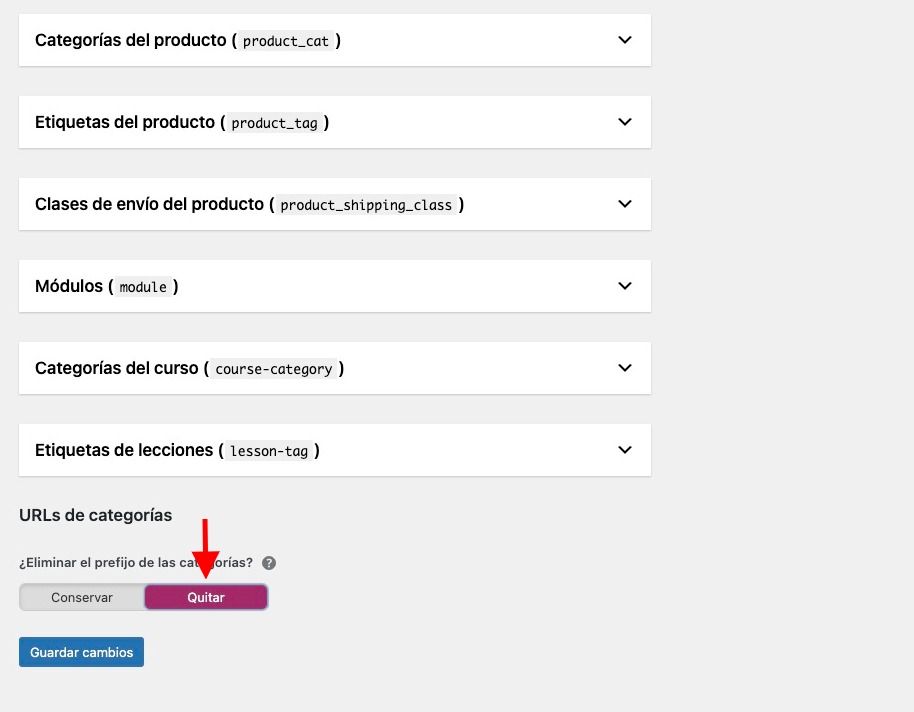Select the Quitar toggle option
Image resolution: width=914 pixels, height=712 pixels.
tap(206, 597)
